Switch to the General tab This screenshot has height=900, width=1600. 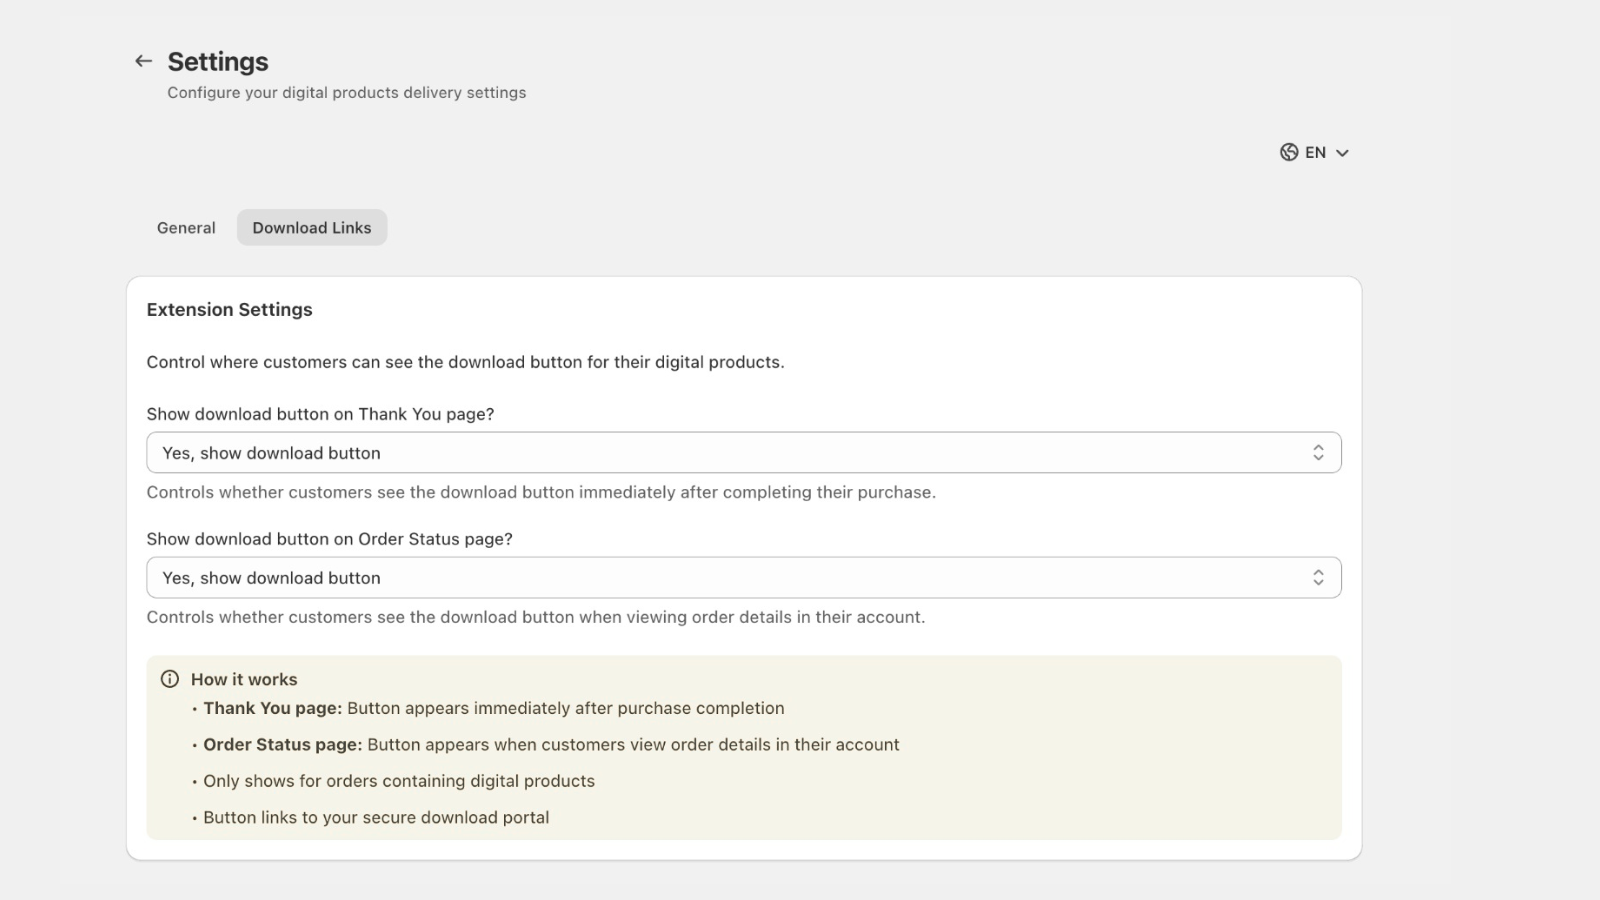point(186,228)
